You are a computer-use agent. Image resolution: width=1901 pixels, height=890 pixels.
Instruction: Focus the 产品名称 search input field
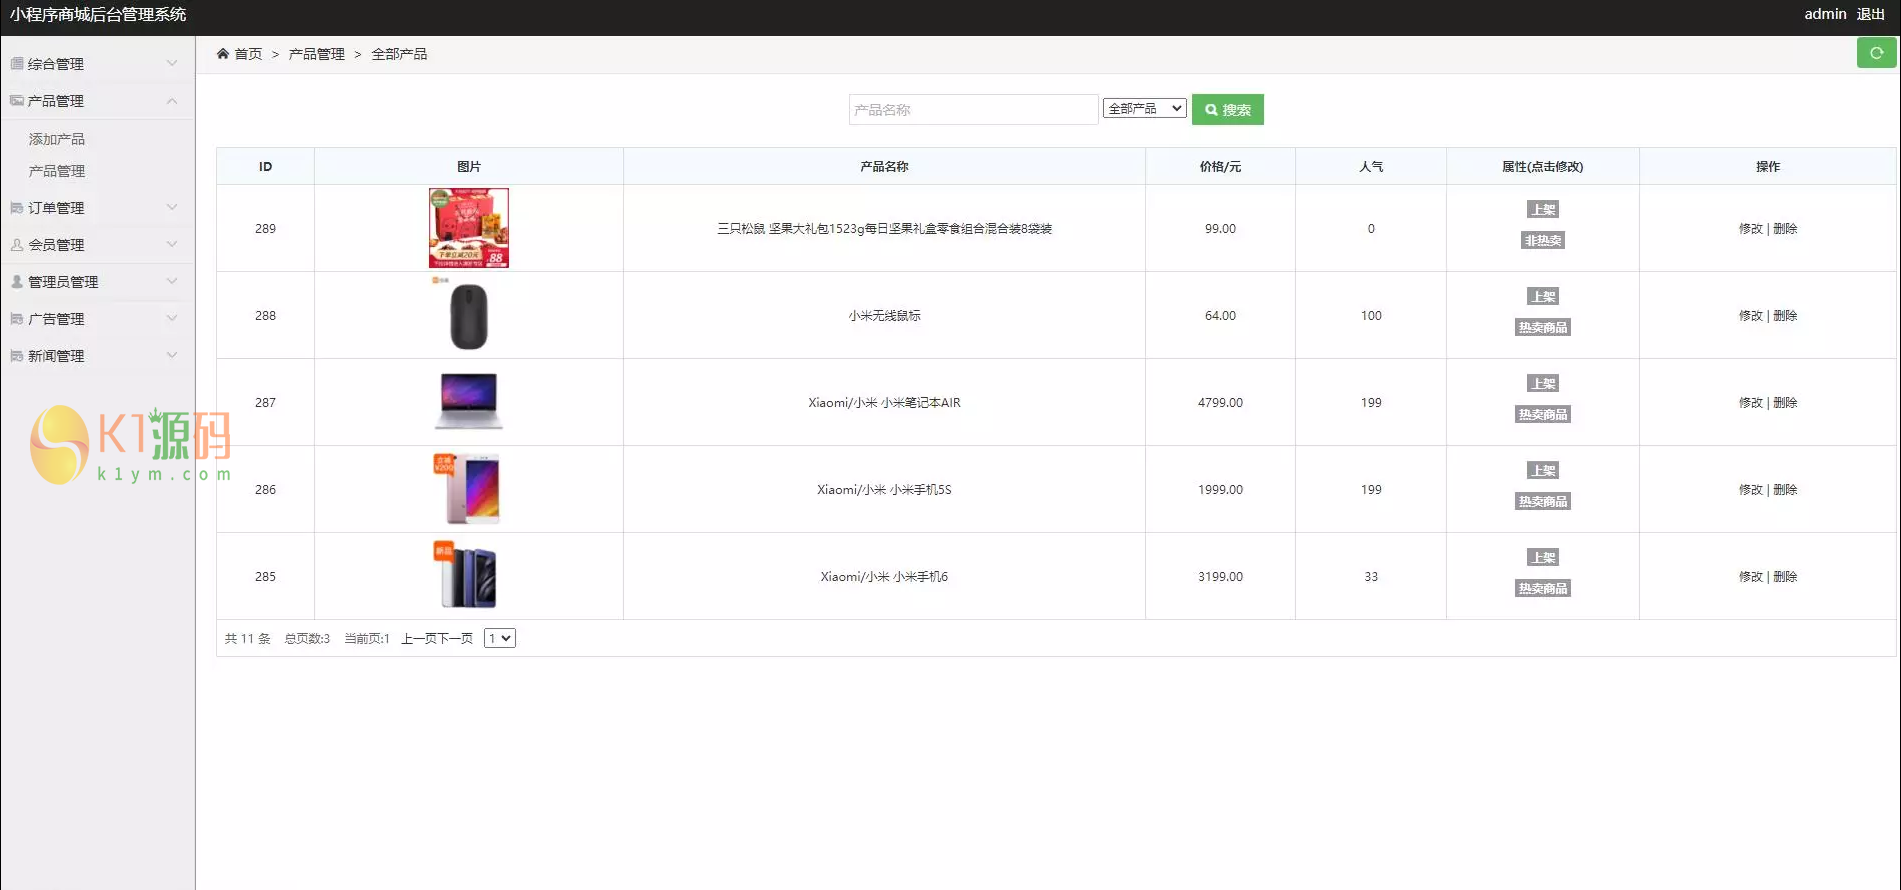coord(973,110)
